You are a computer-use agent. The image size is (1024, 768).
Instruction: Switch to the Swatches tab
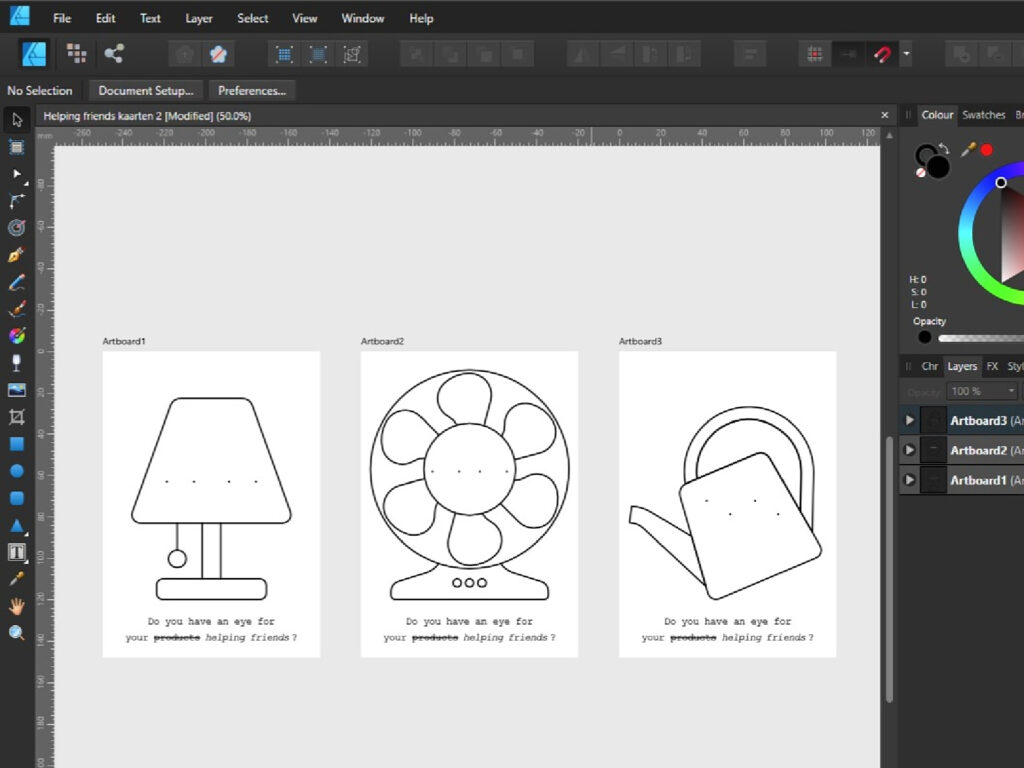[983, 115]
